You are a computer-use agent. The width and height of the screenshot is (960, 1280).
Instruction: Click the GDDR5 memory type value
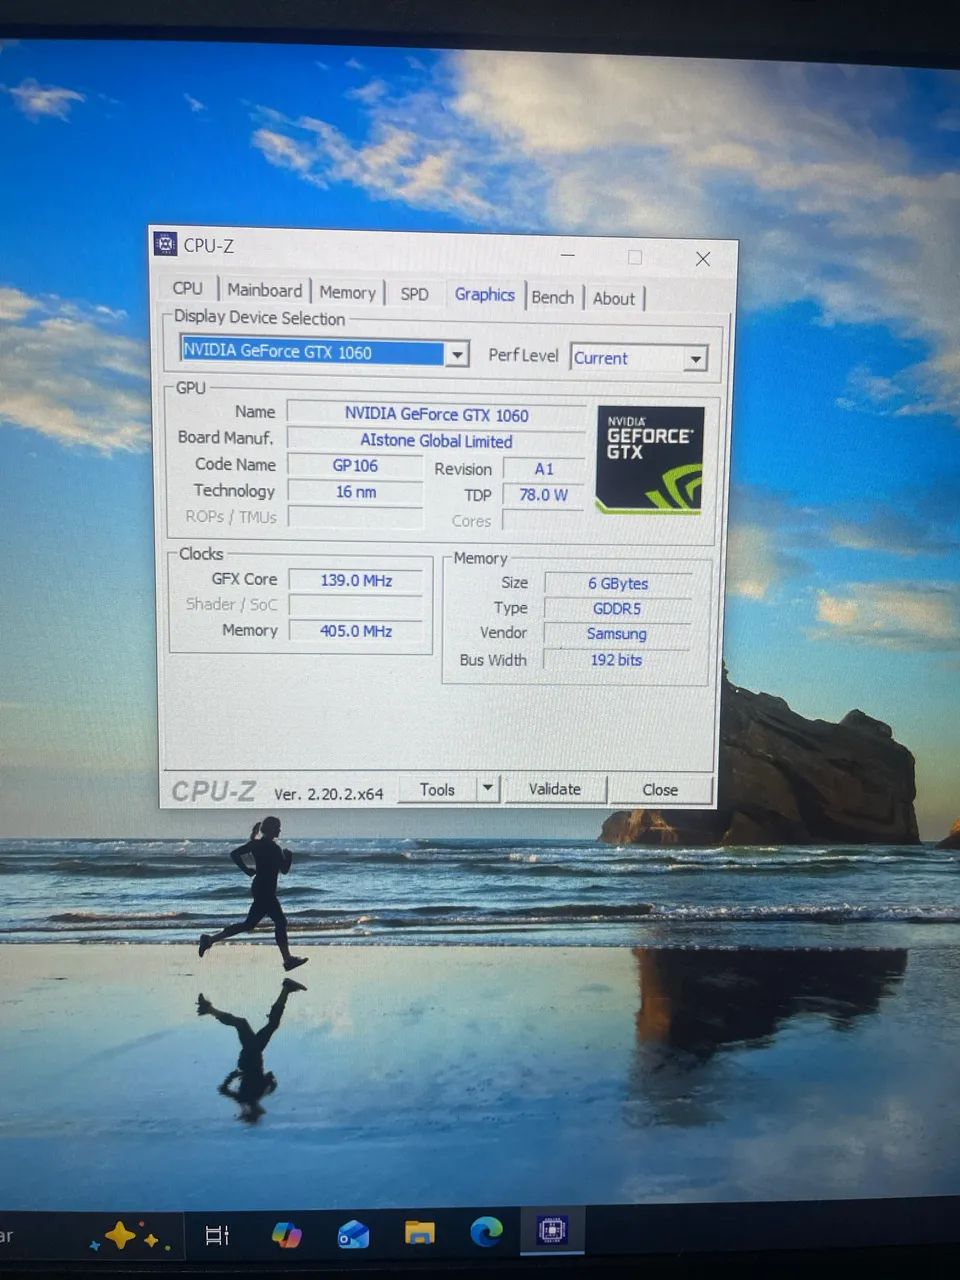click(x=617, y=608)
